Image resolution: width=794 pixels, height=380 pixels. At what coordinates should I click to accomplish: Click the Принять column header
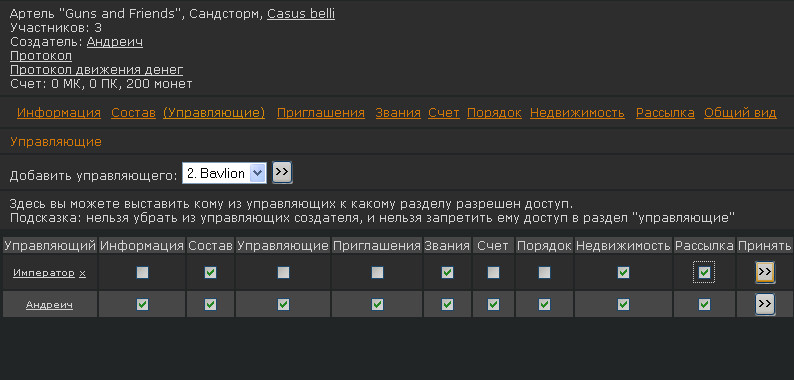tap(765, 246)
